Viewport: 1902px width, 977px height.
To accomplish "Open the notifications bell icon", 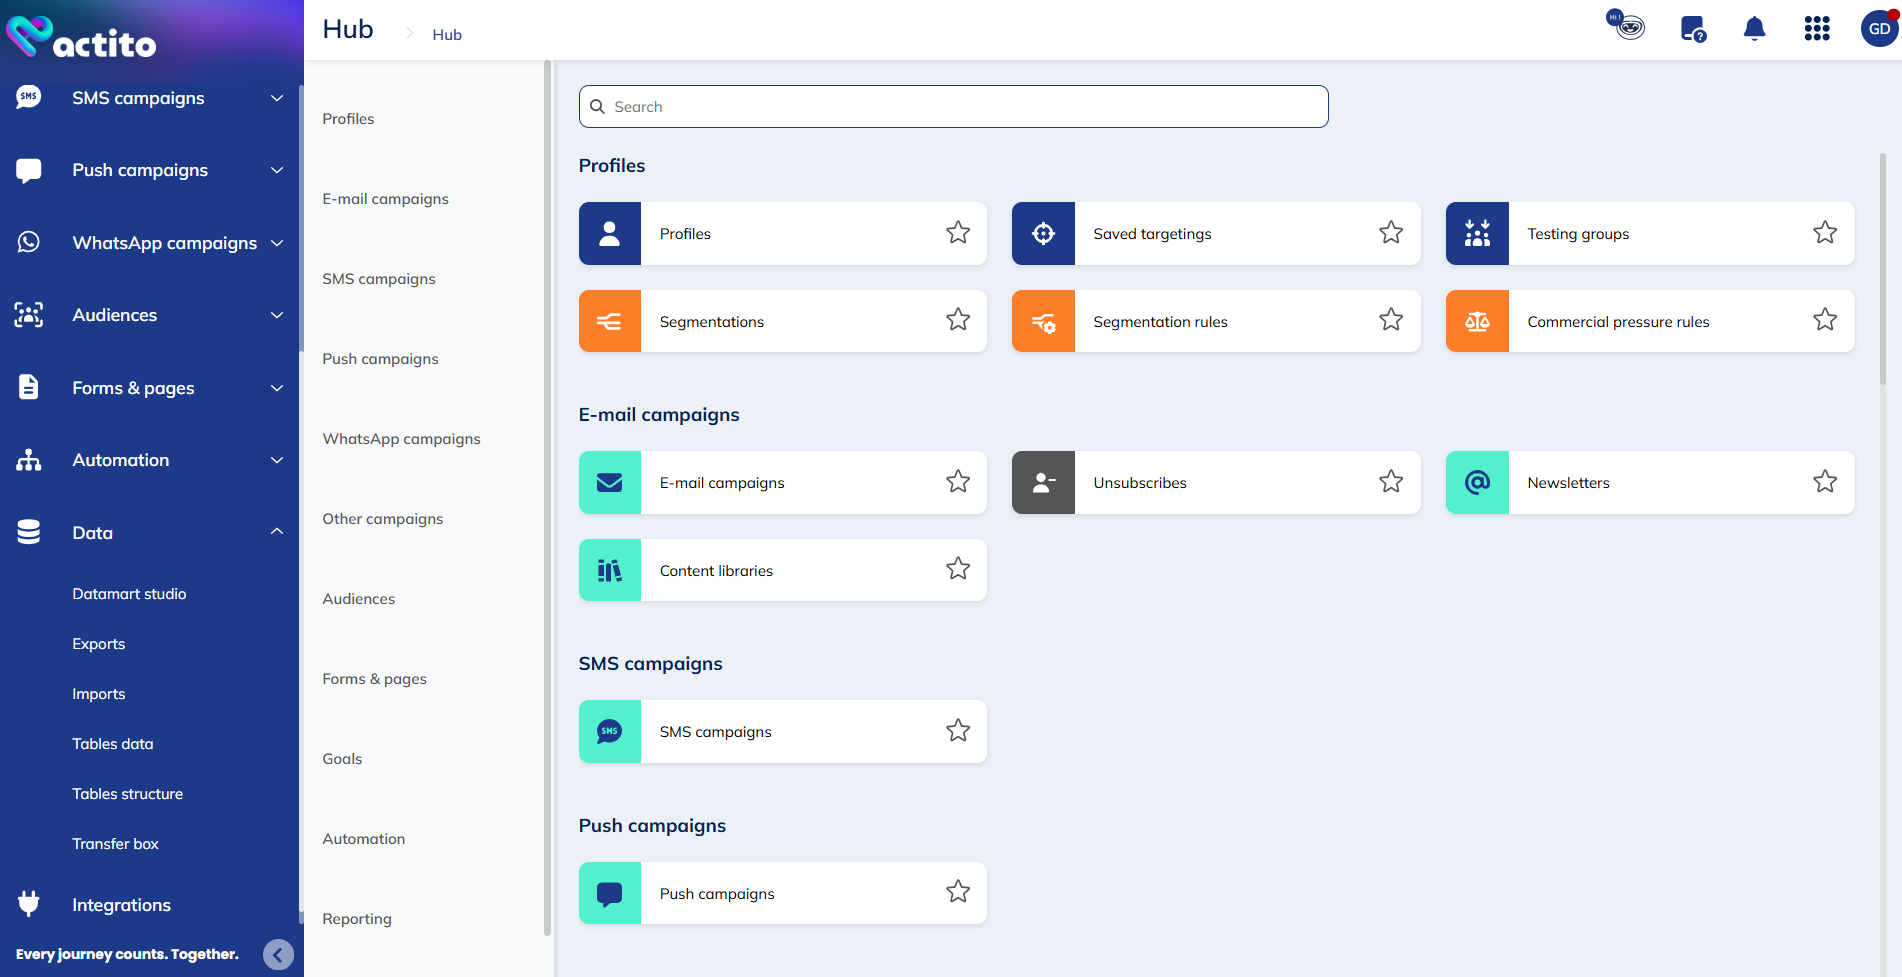I will (x=1754, y=29).
